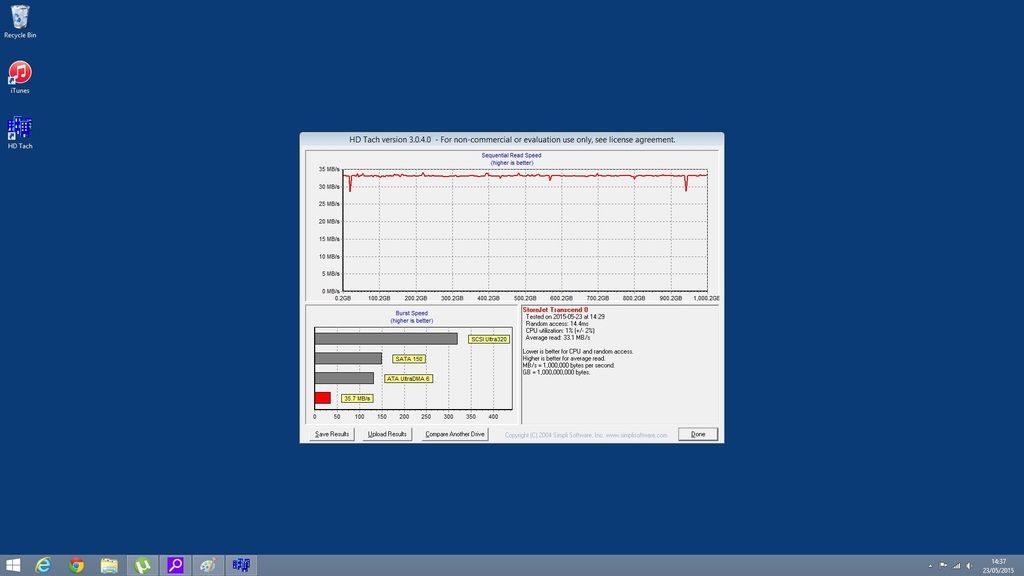Open File Explorer from the taskbar
1024x576 pixels.
(109, 566)
